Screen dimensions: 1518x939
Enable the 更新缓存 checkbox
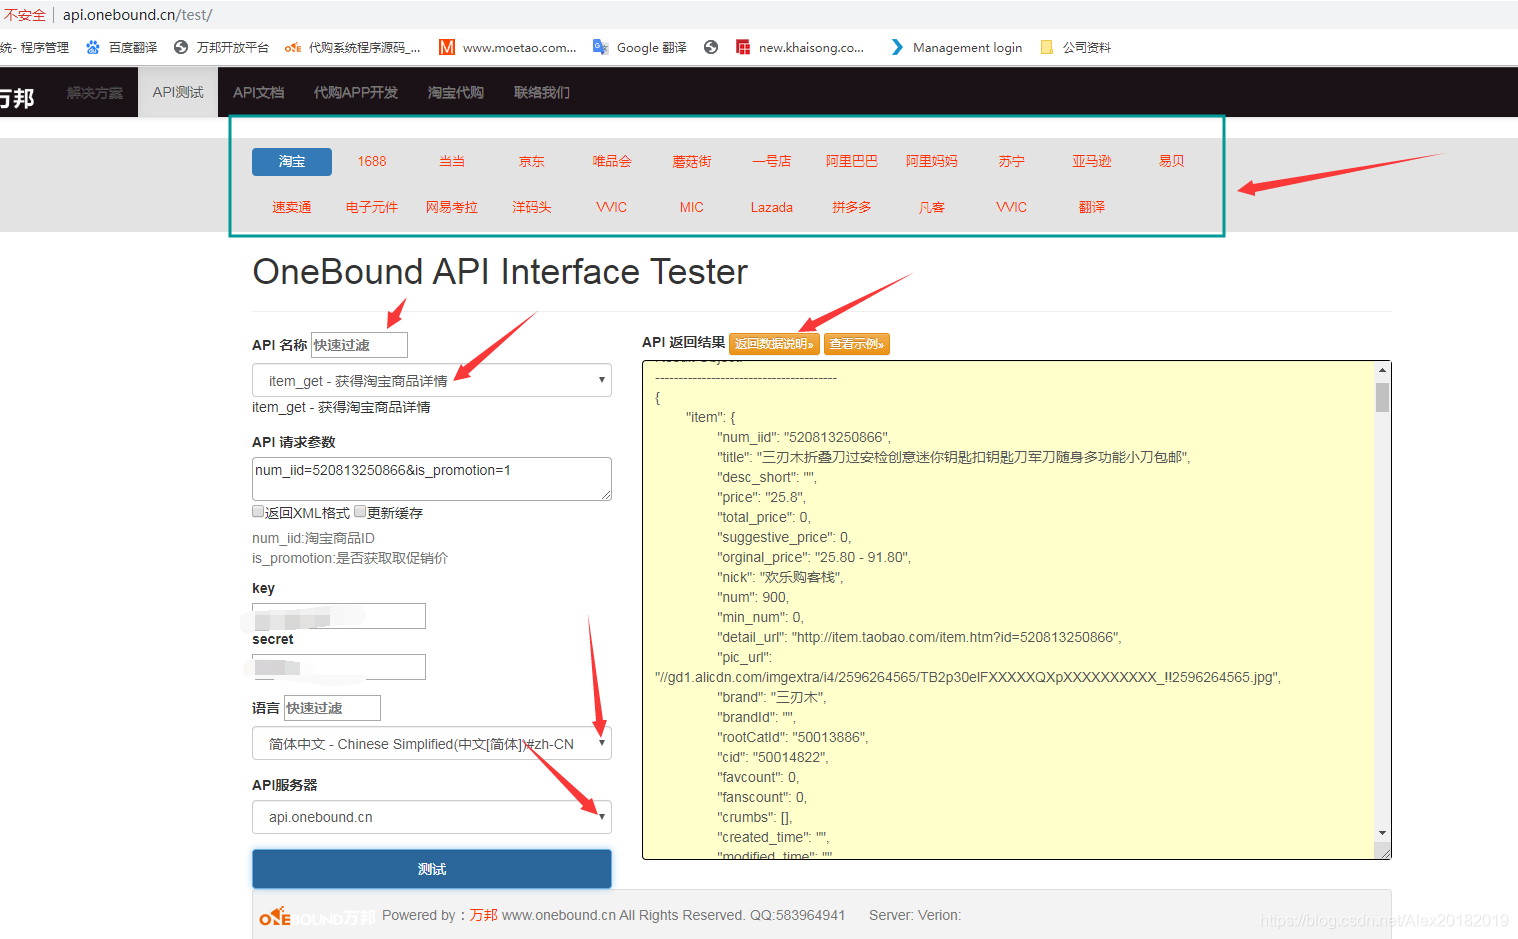(x=360, y=511)
